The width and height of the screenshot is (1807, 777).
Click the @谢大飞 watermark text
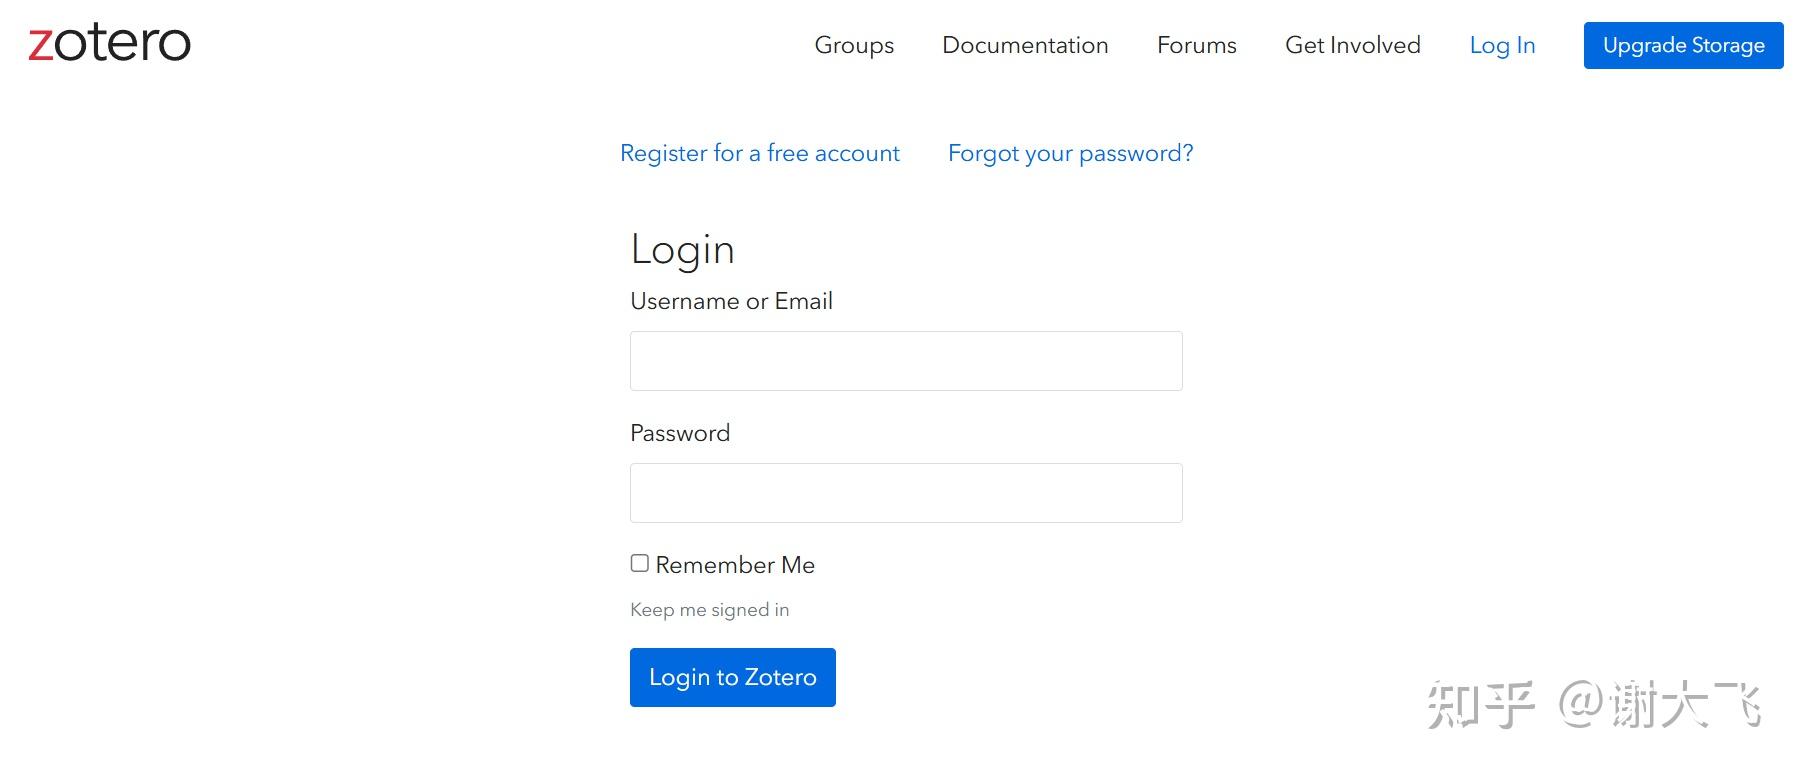pyautogui.click(x=1660, y=704)
